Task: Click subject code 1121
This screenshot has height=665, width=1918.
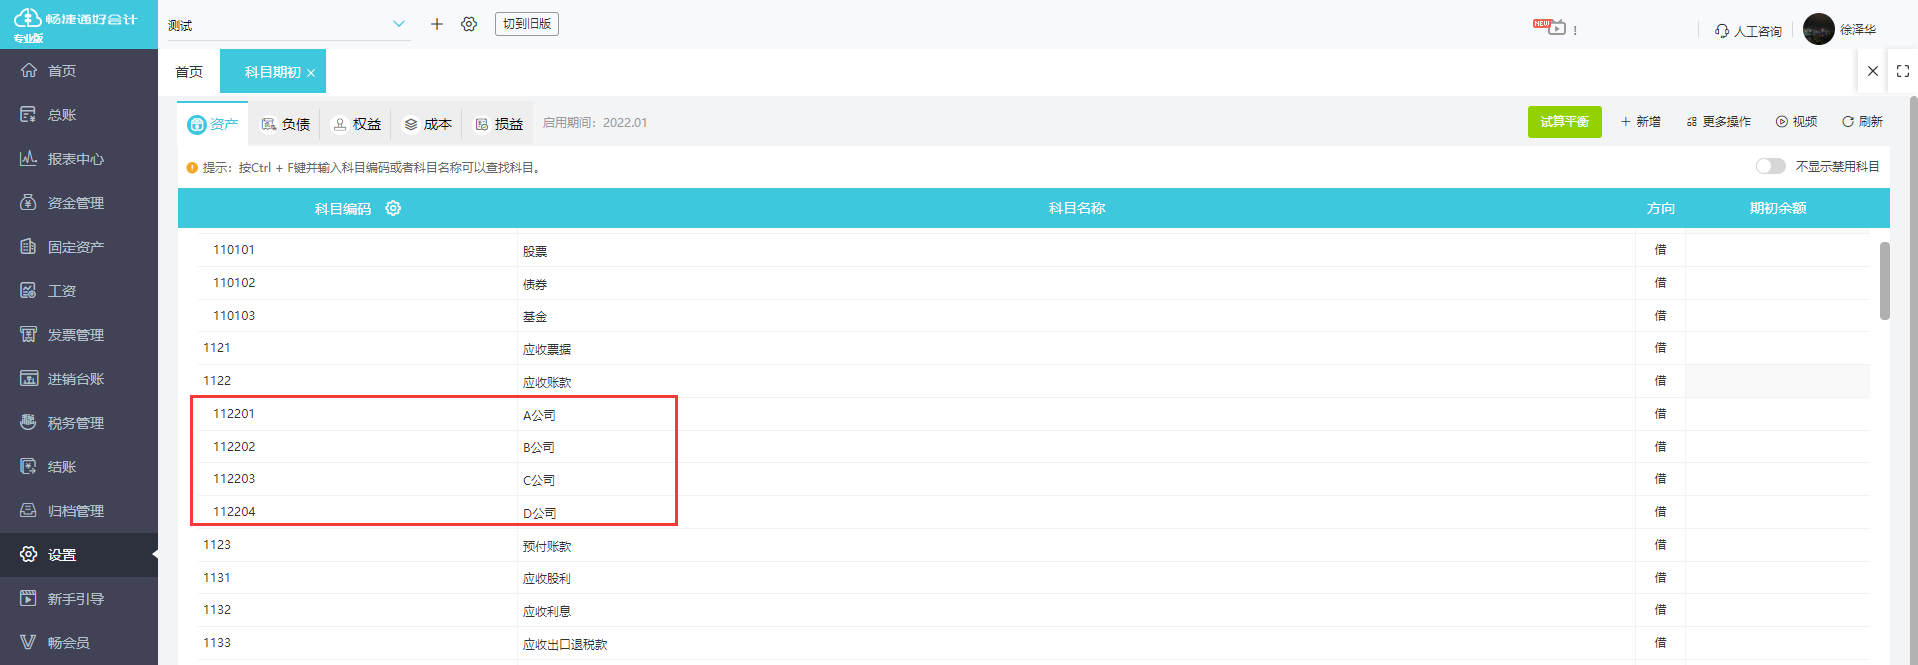Action: [x=217, y=348]
